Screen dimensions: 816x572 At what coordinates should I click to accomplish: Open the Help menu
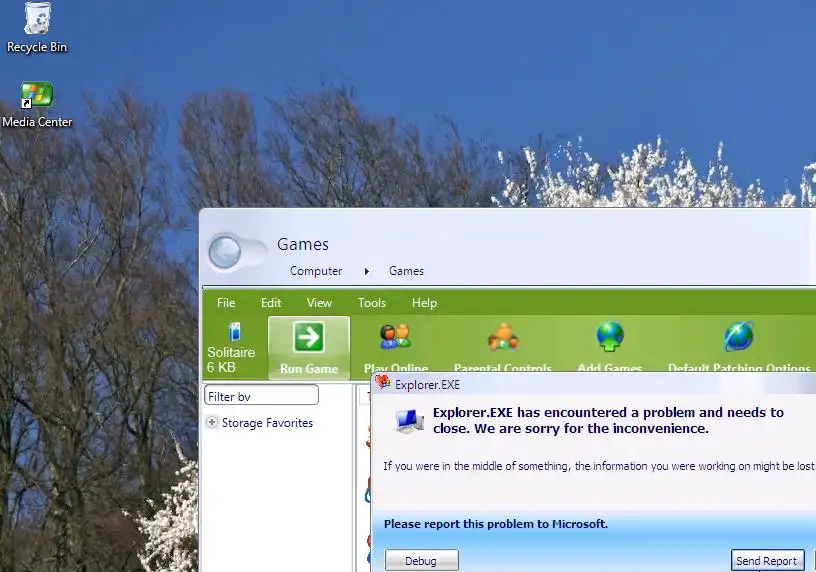coord(424,303)
